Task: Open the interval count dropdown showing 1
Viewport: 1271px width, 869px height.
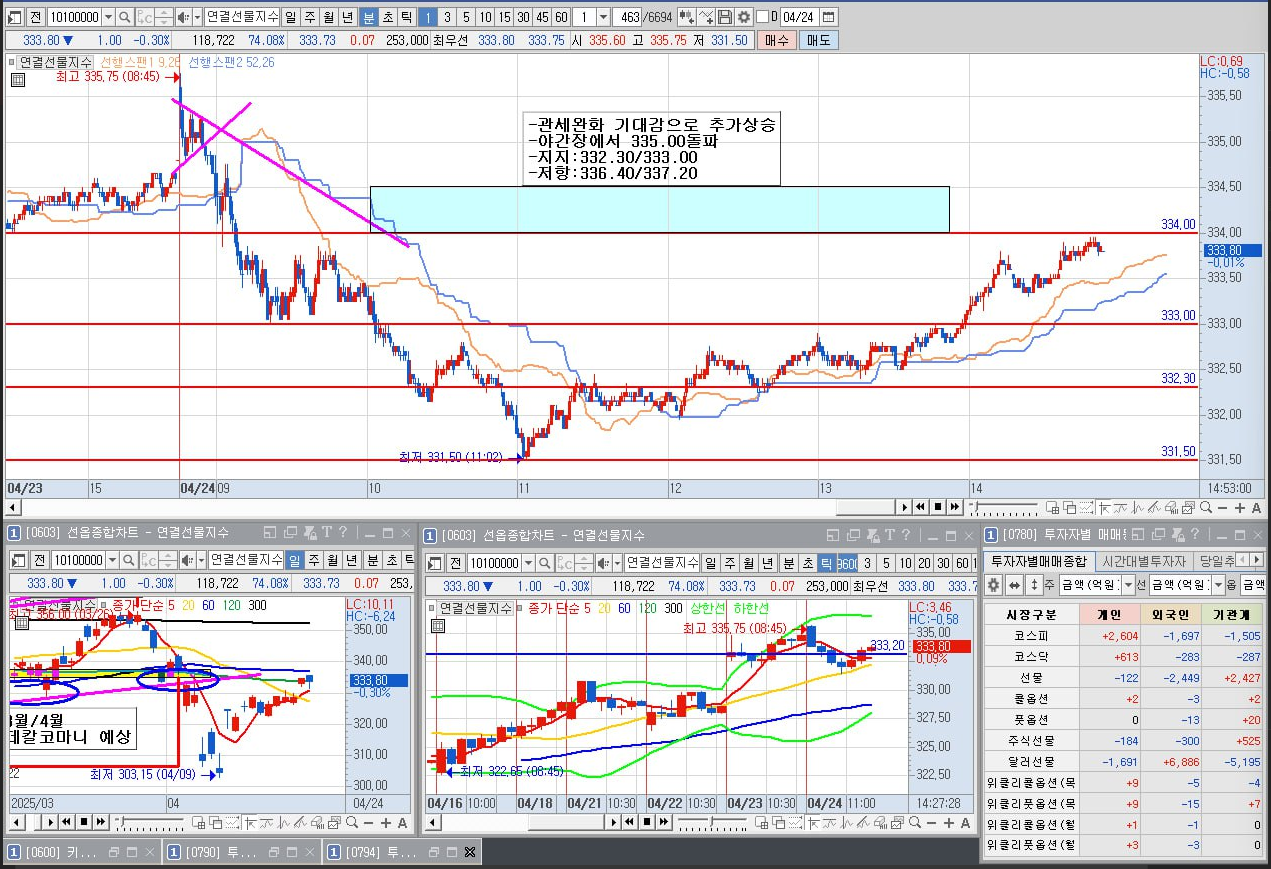Action: [x=603, y=17]
